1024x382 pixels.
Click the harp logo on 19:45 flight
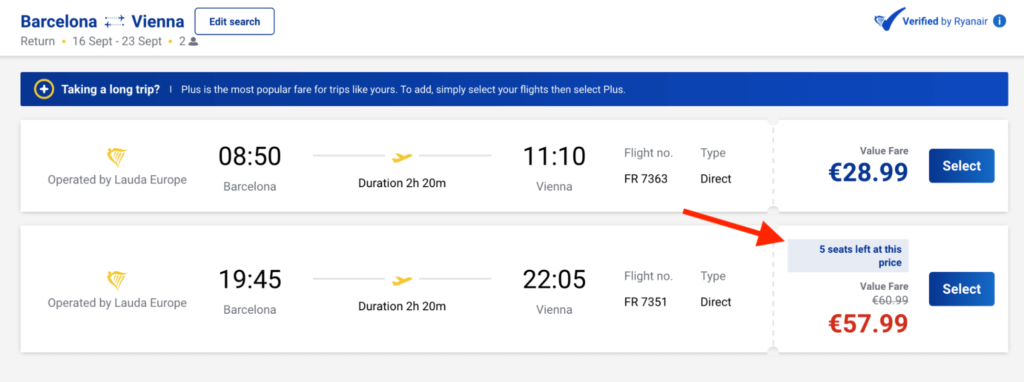(117, 281)
